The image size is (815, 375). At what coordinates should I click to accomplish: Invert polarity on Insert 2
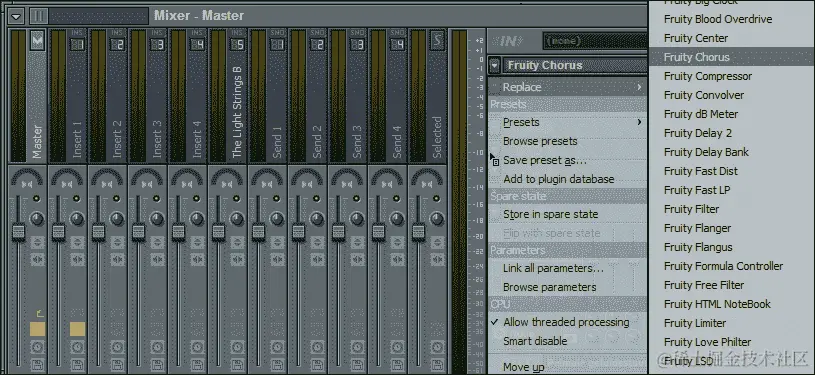(x=117, y=242)
